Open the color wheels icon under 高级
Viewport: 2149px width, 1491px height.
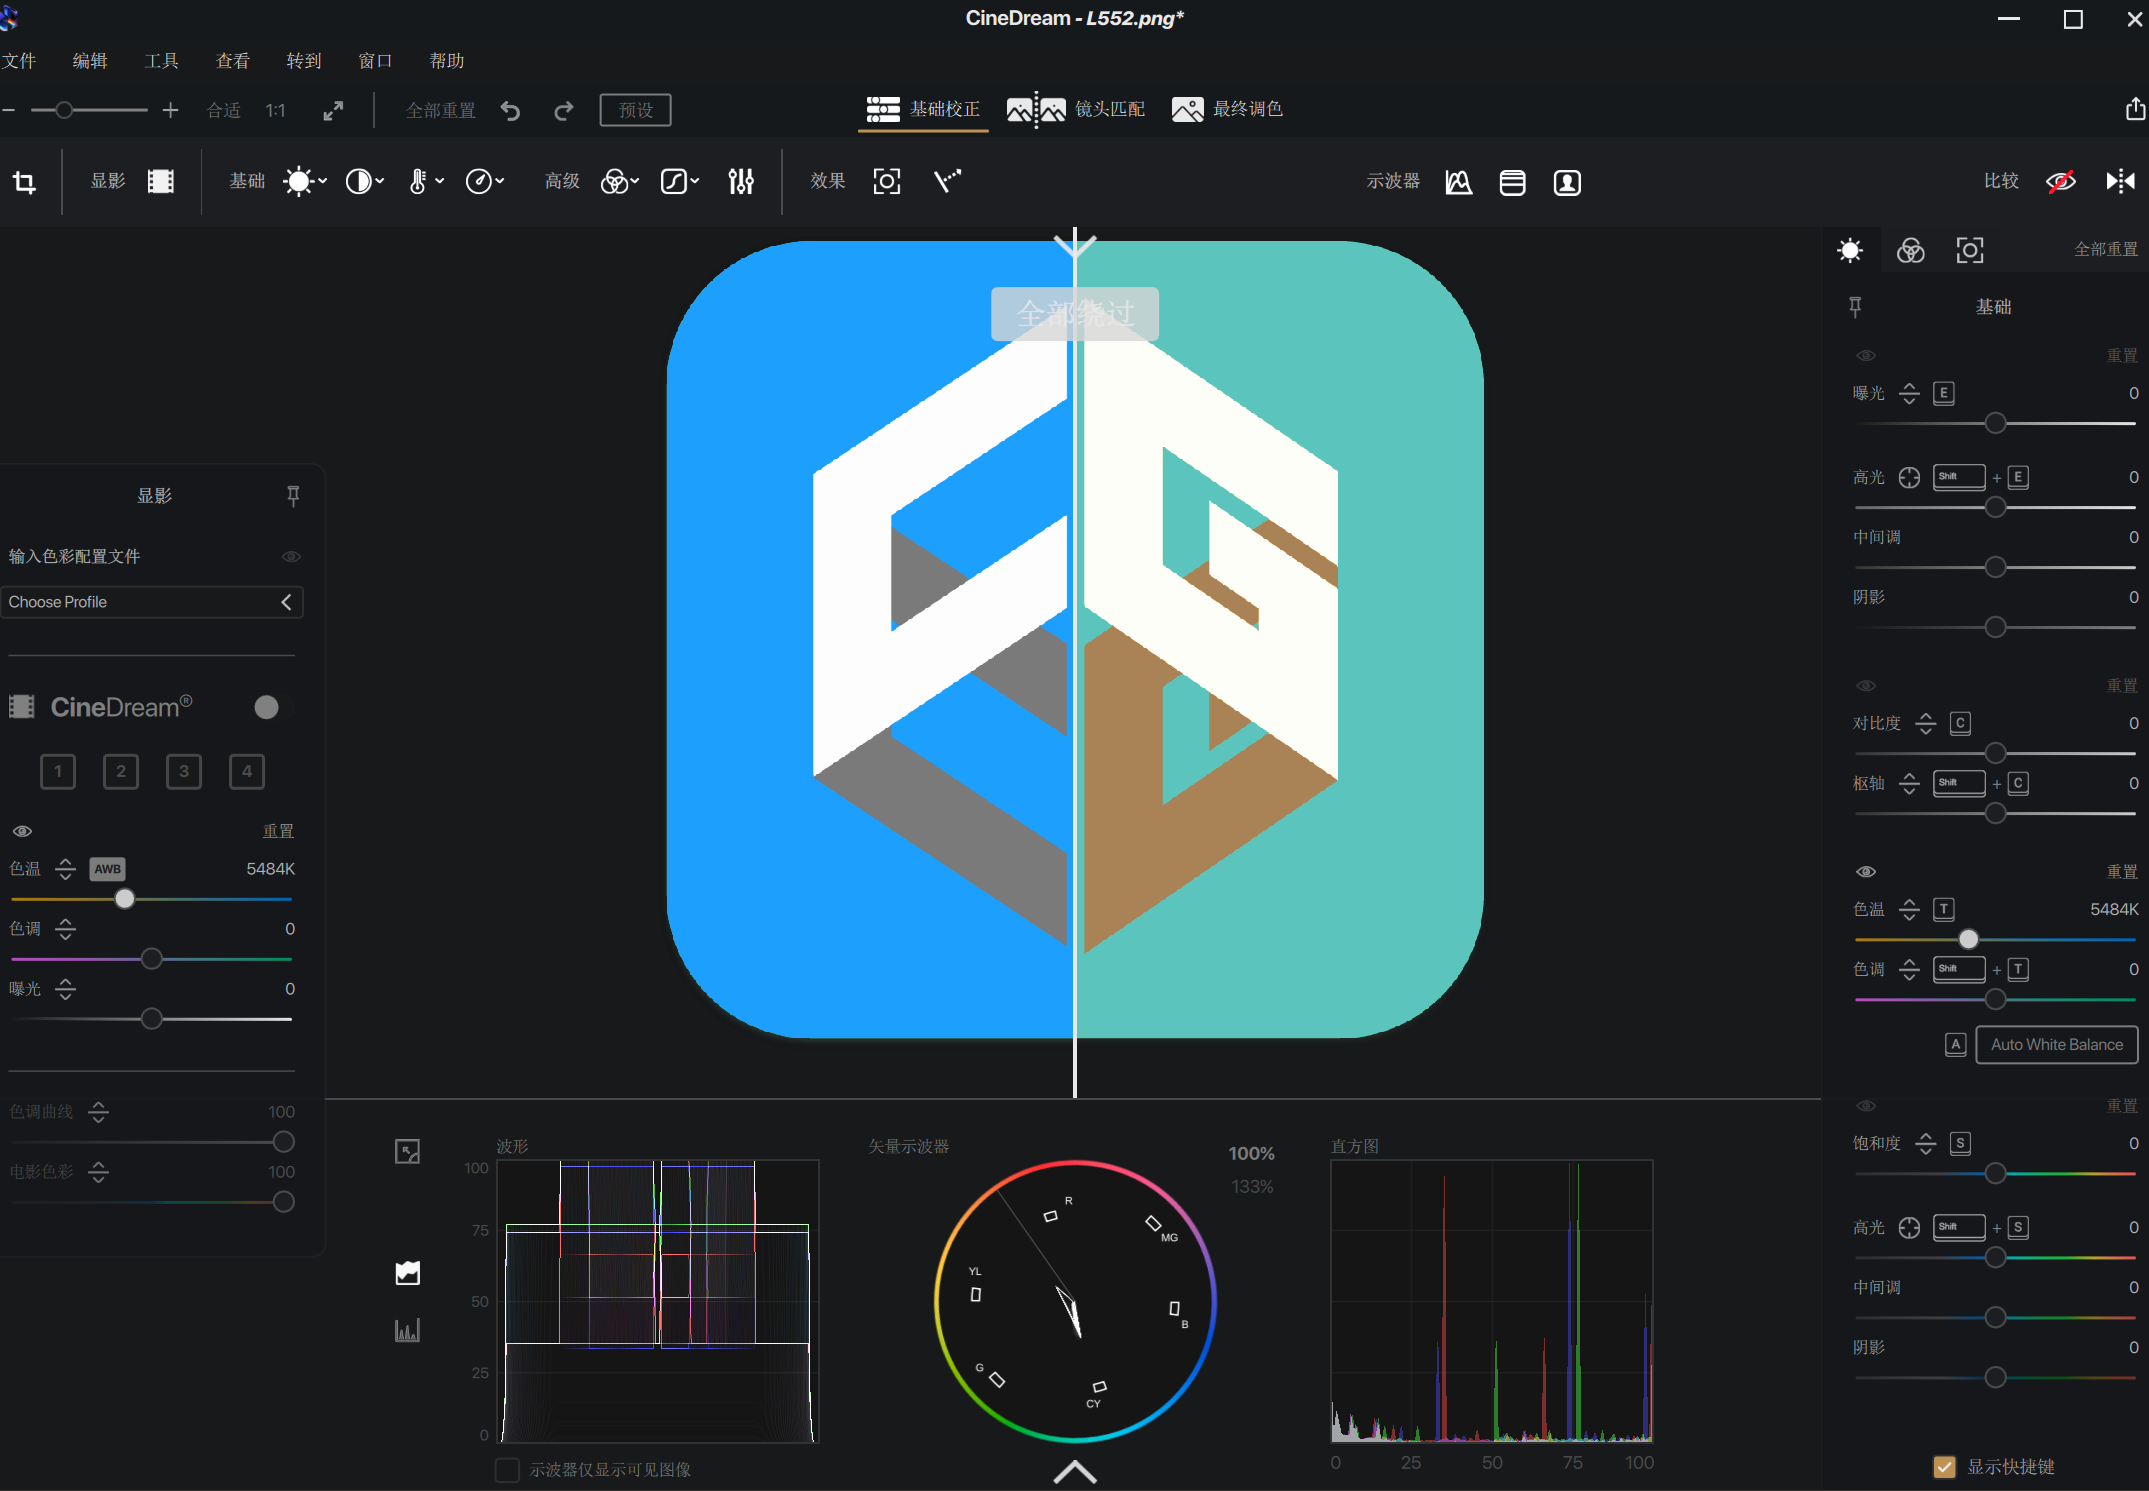coord(614,181)
